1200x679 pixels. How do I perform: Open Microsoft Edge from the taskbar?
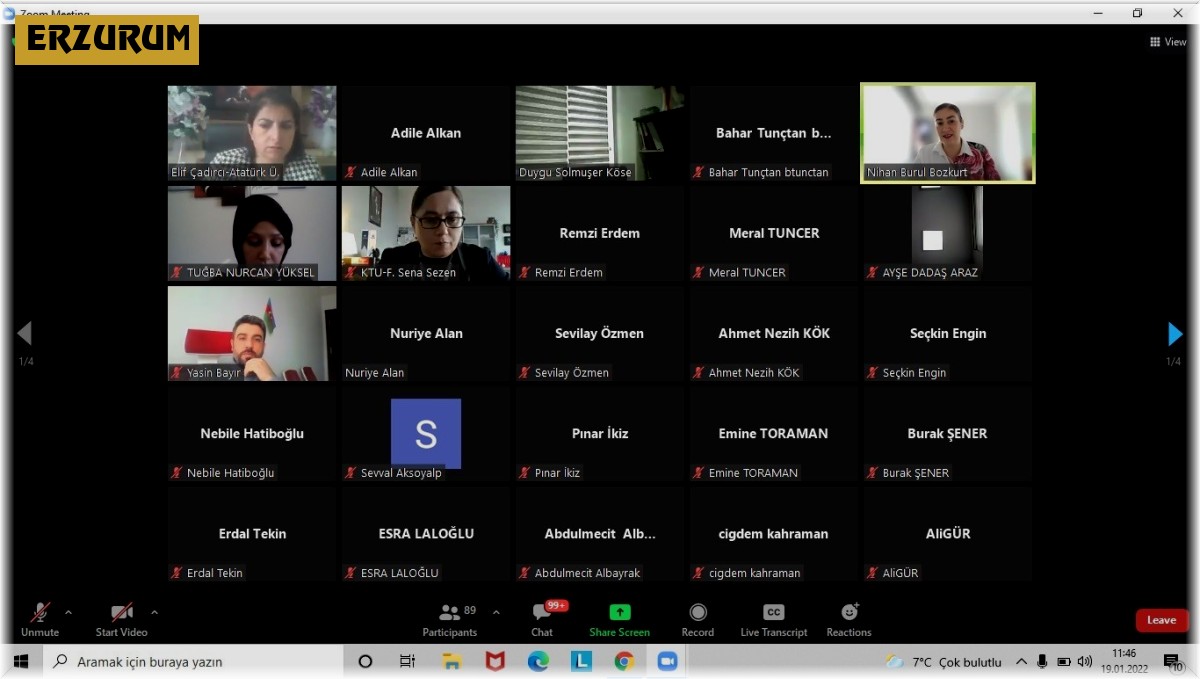click(x=538, y=661)
